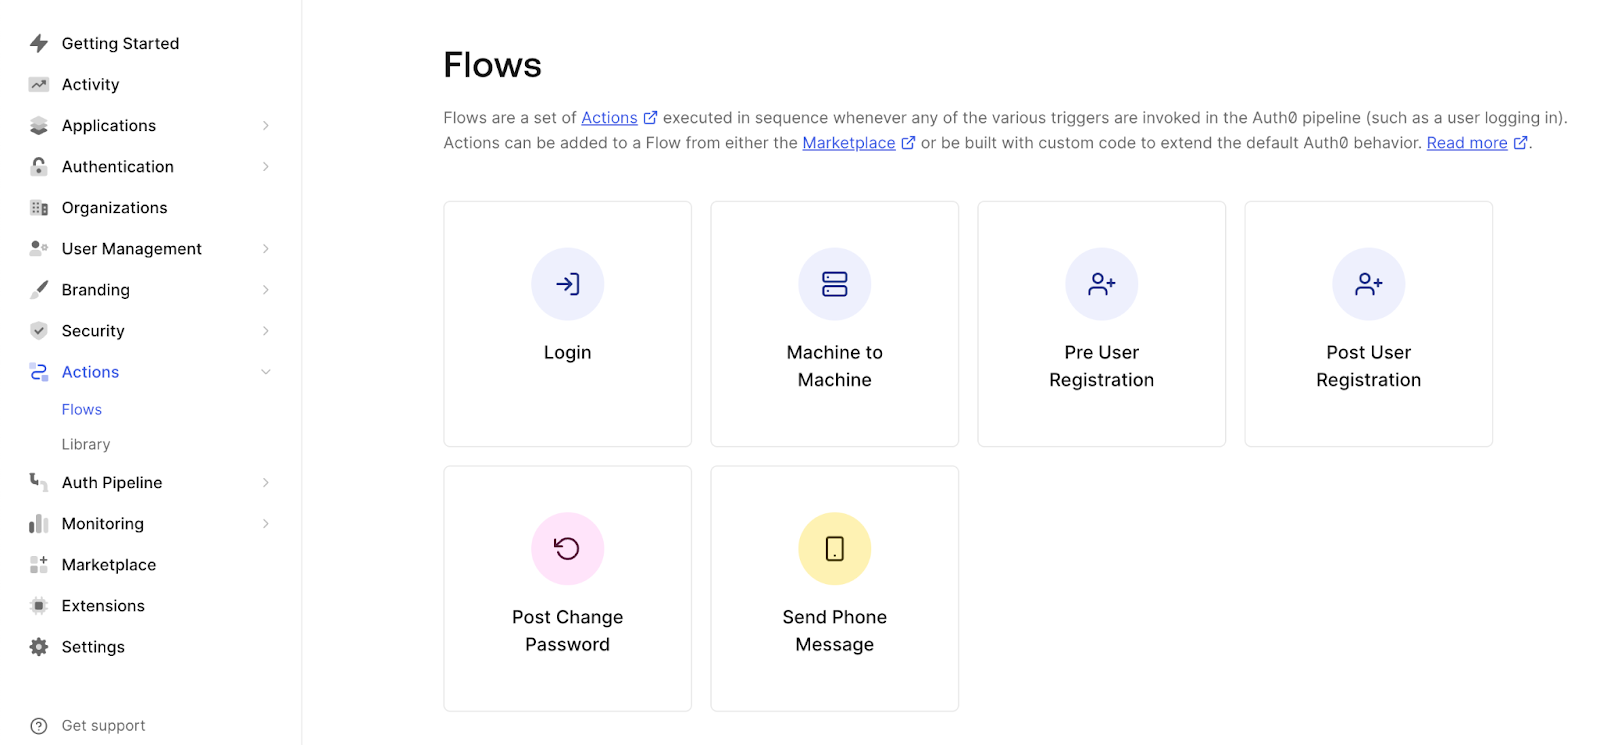The height and width of the screenshot is (745, 1600).
Task: Click the Security shield icon
Action: pyautogui.click(x=39, y=330)
